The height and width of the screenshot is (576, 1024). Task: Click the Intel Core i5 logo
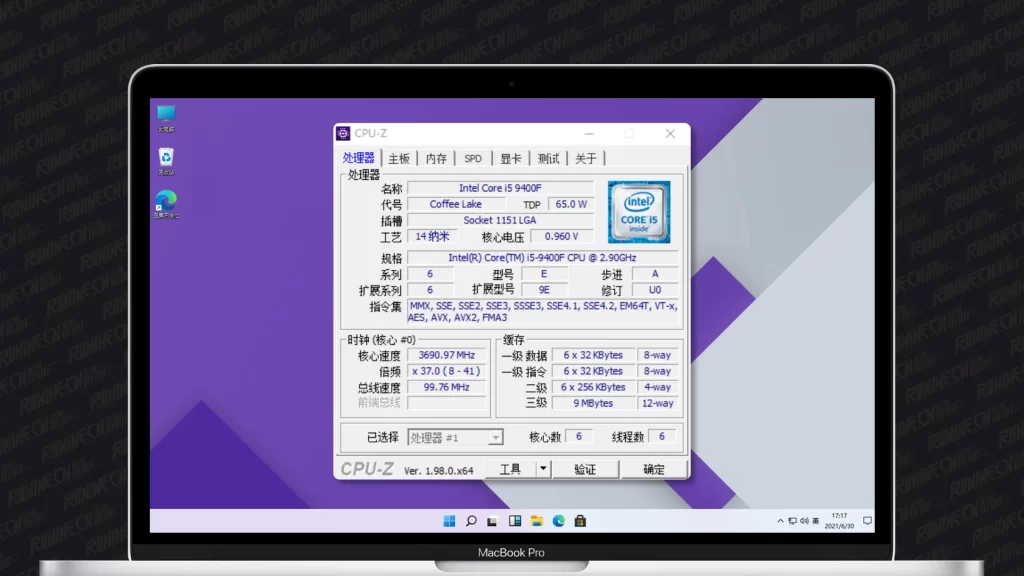[x=639, y=212]
